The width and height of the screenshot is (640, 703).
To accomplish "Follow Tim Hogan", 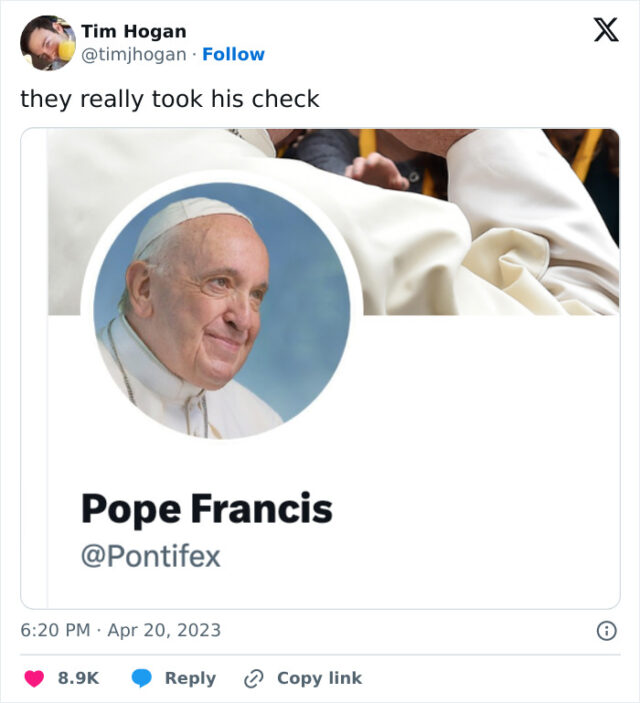I will tap(233, 54).
